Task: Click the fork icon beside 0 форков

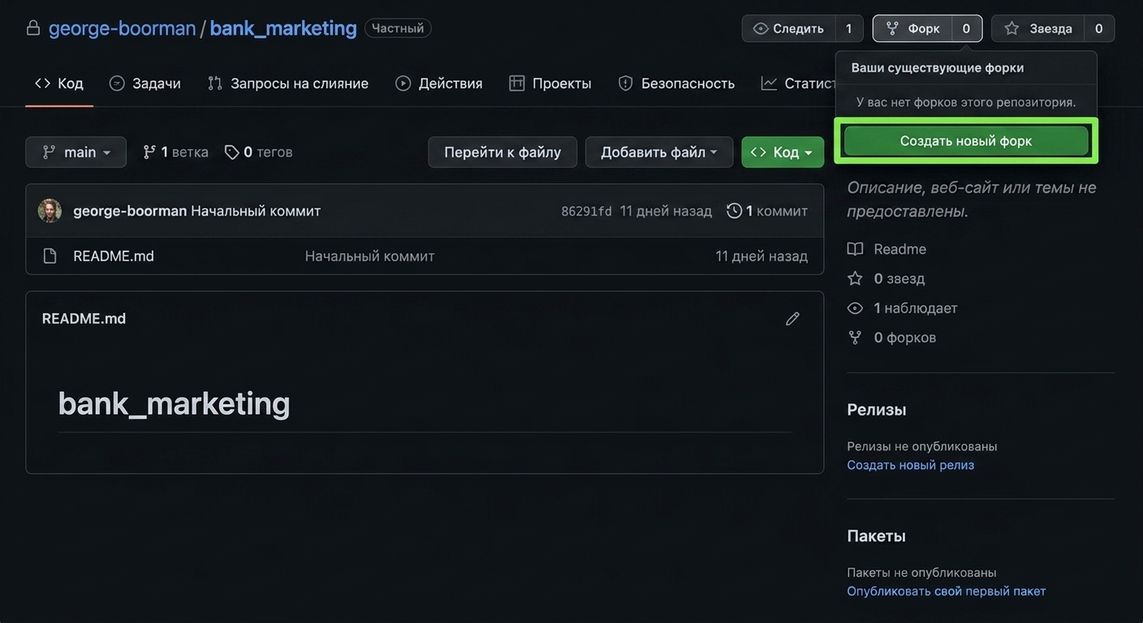Action: click(855, 337)
